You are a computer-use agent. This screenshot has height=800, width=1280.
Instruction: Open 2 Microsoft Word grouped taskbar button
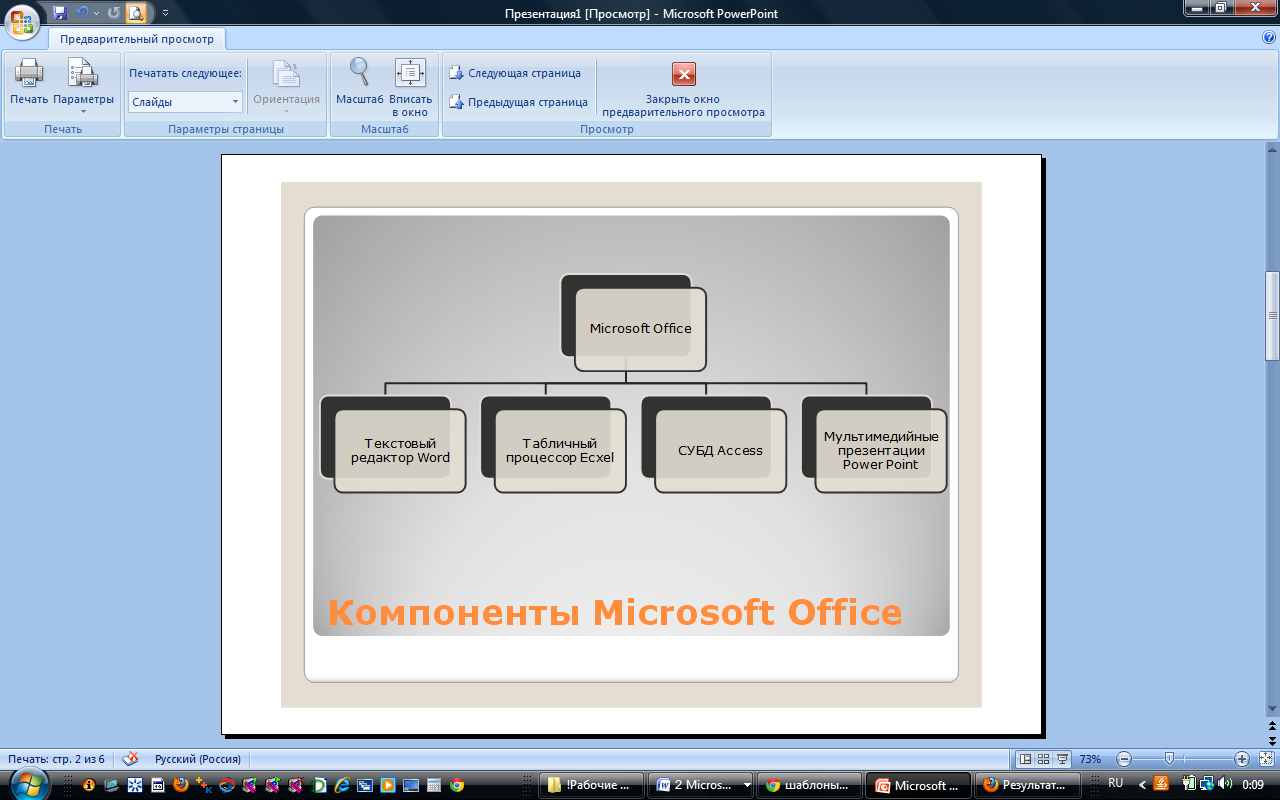(x=701, y=785)
